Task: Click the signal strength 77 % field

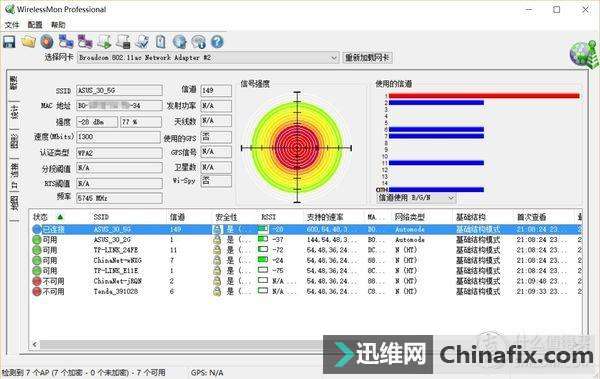Action: pyautogui.click(x=141, y=122)
